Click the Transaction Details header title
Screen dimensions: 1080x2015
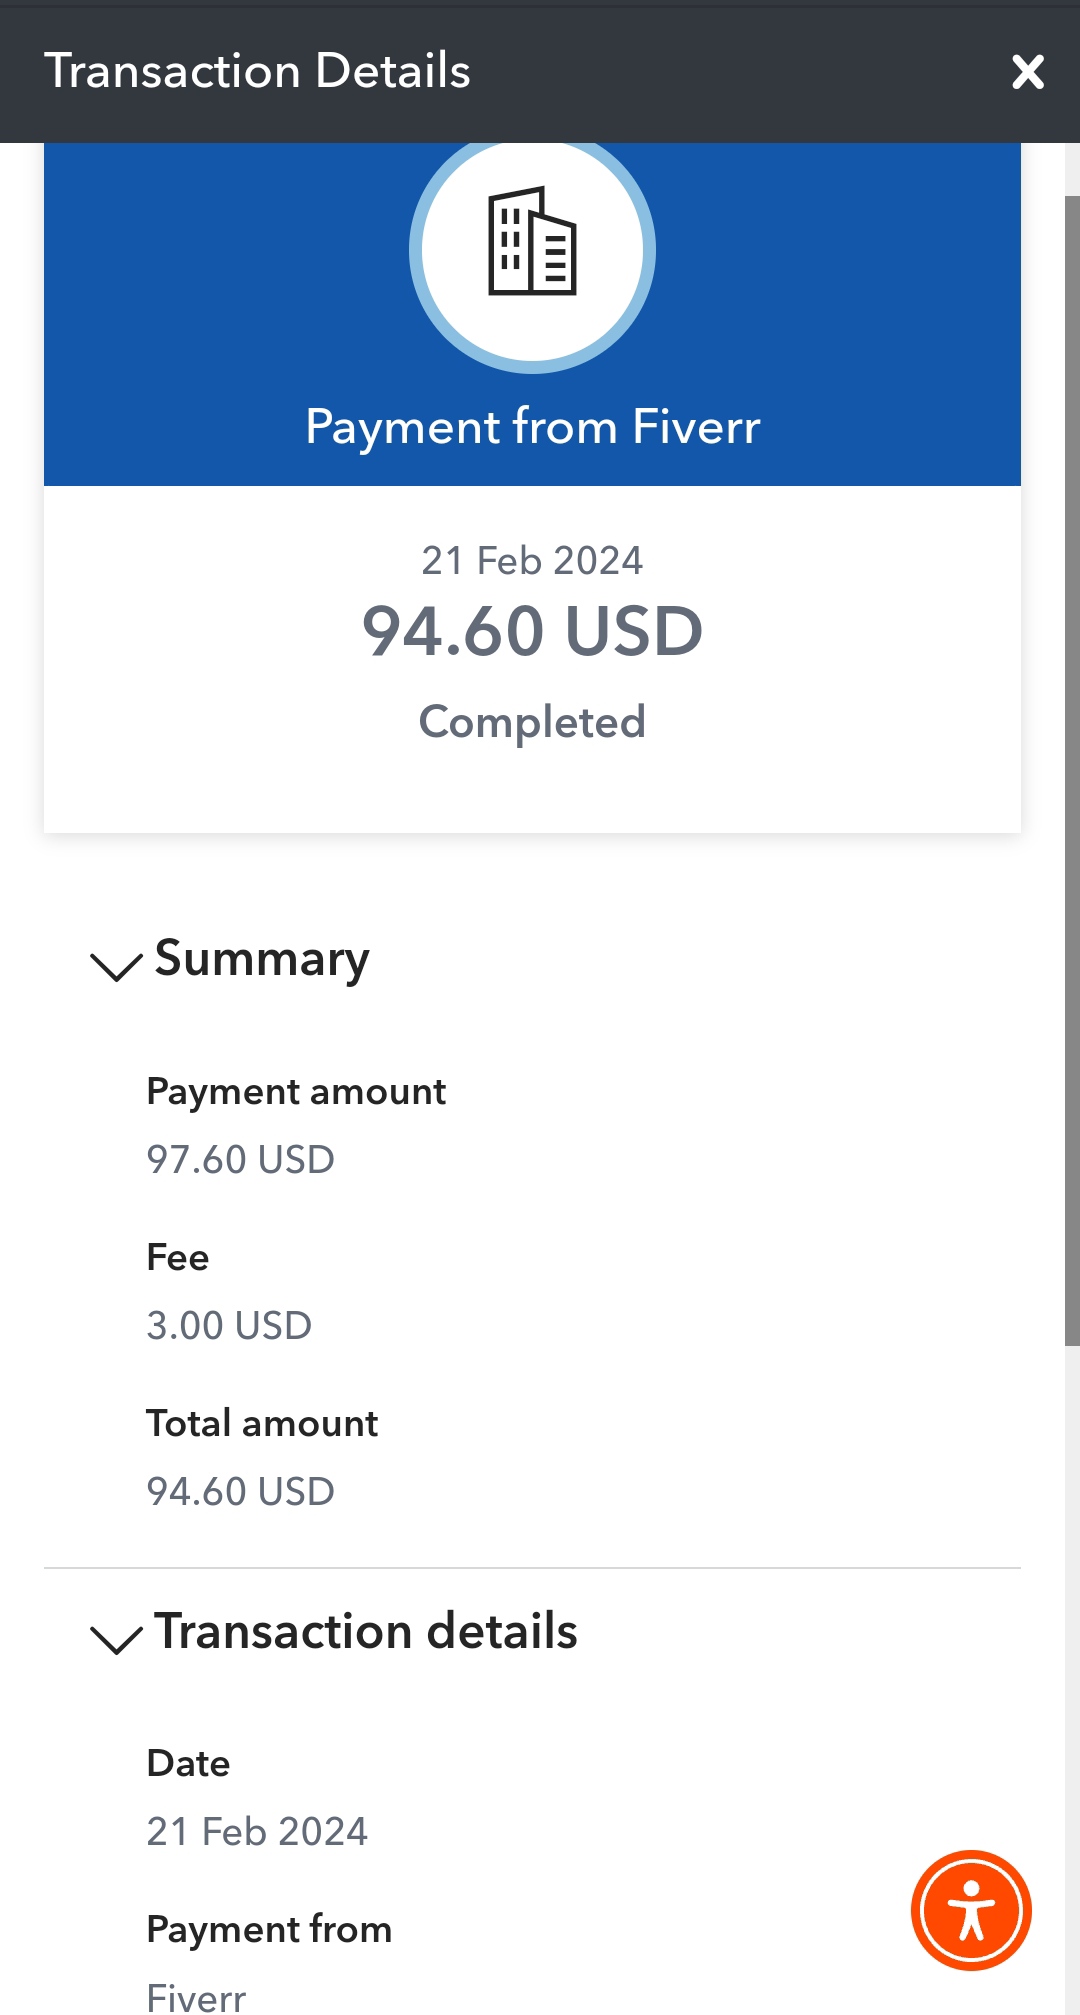tap(257, 71)
